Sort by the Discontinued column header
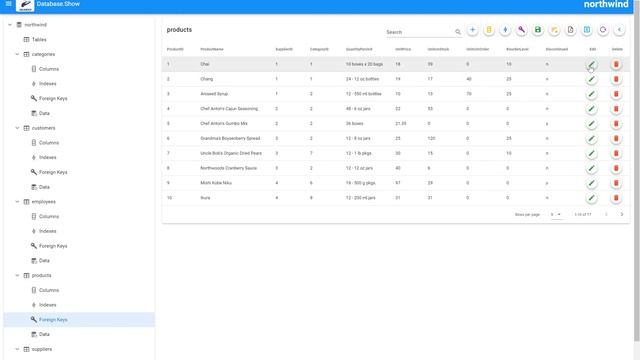640x360 pixels. (x=557, y=49)
